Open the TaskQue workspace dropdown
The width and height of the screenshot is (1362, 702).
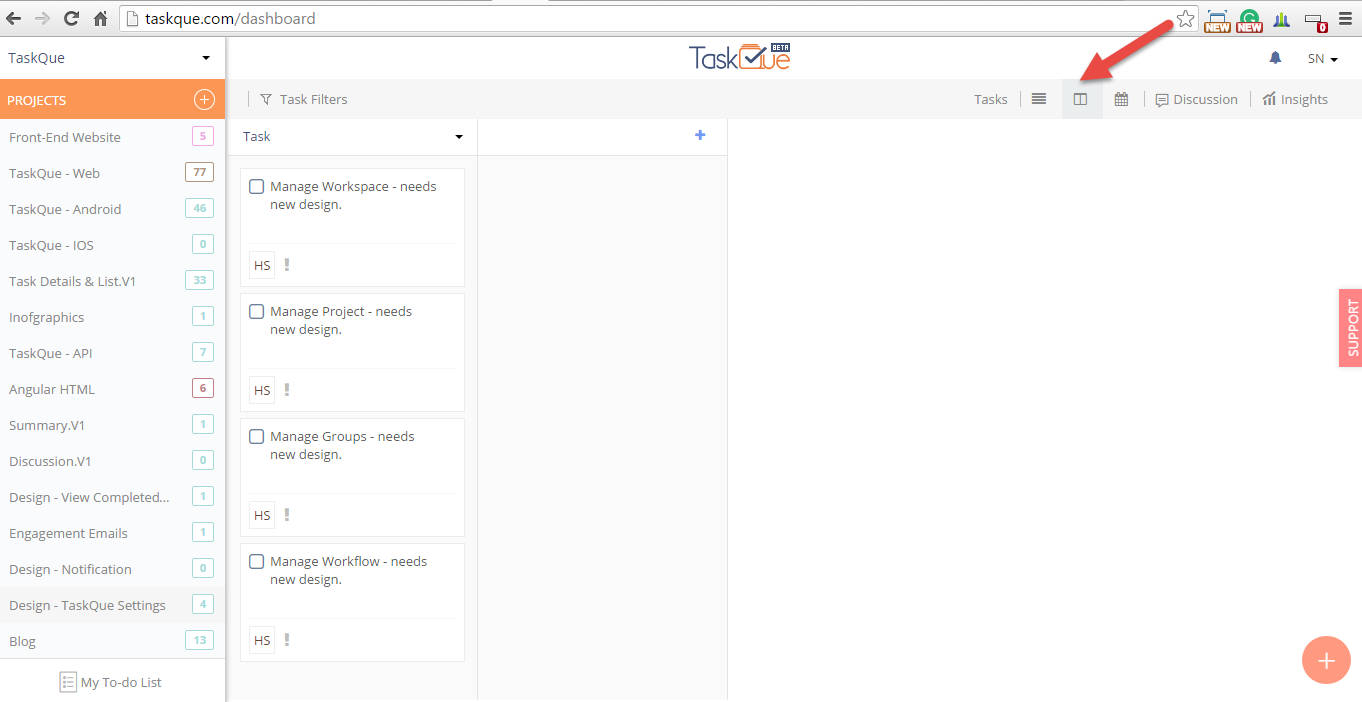click(110, 57)
